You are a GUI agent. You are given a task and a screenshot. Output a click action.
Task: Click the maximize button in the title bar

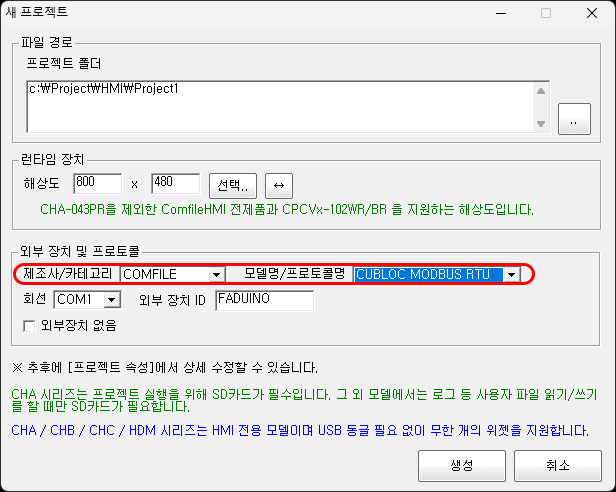pos(545,14)
